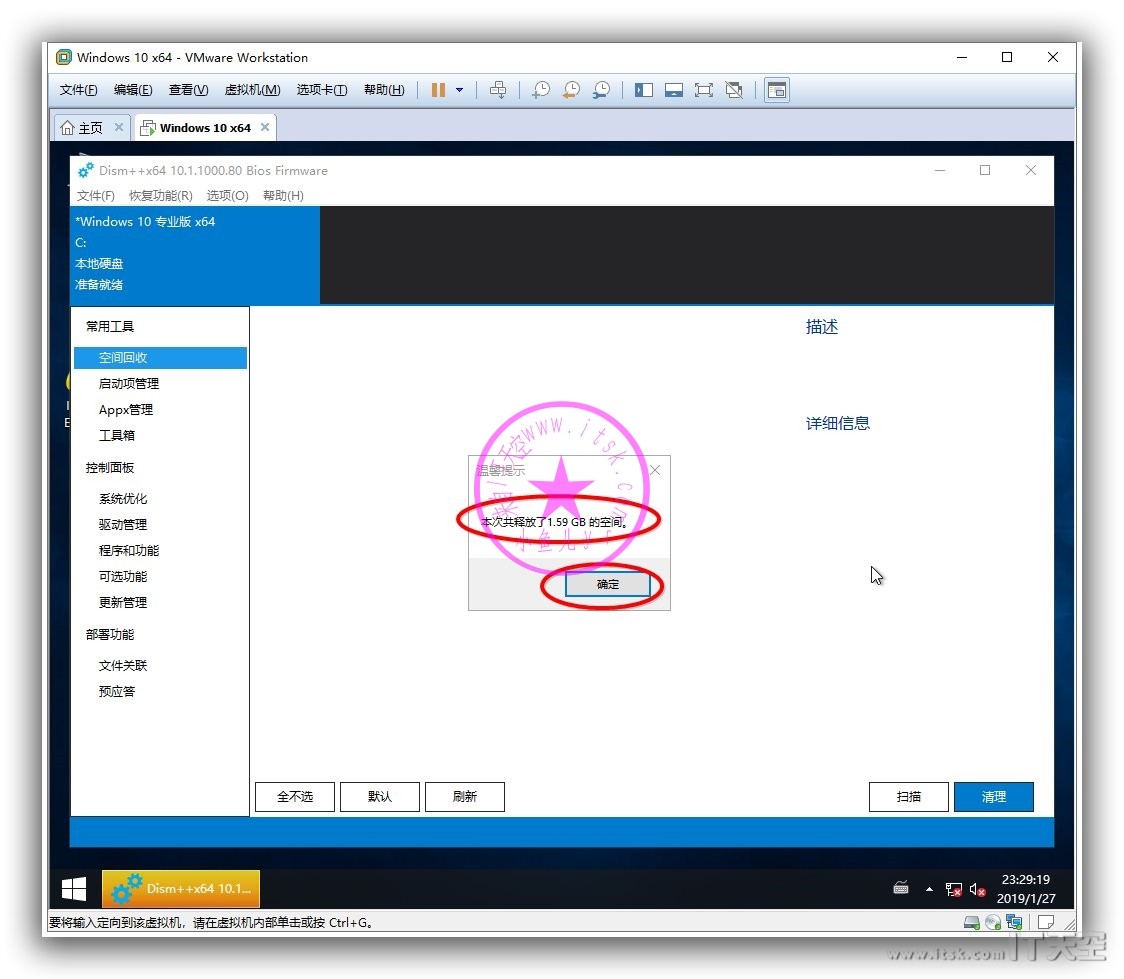Click the muted volume tray icon

pos(977,889)
